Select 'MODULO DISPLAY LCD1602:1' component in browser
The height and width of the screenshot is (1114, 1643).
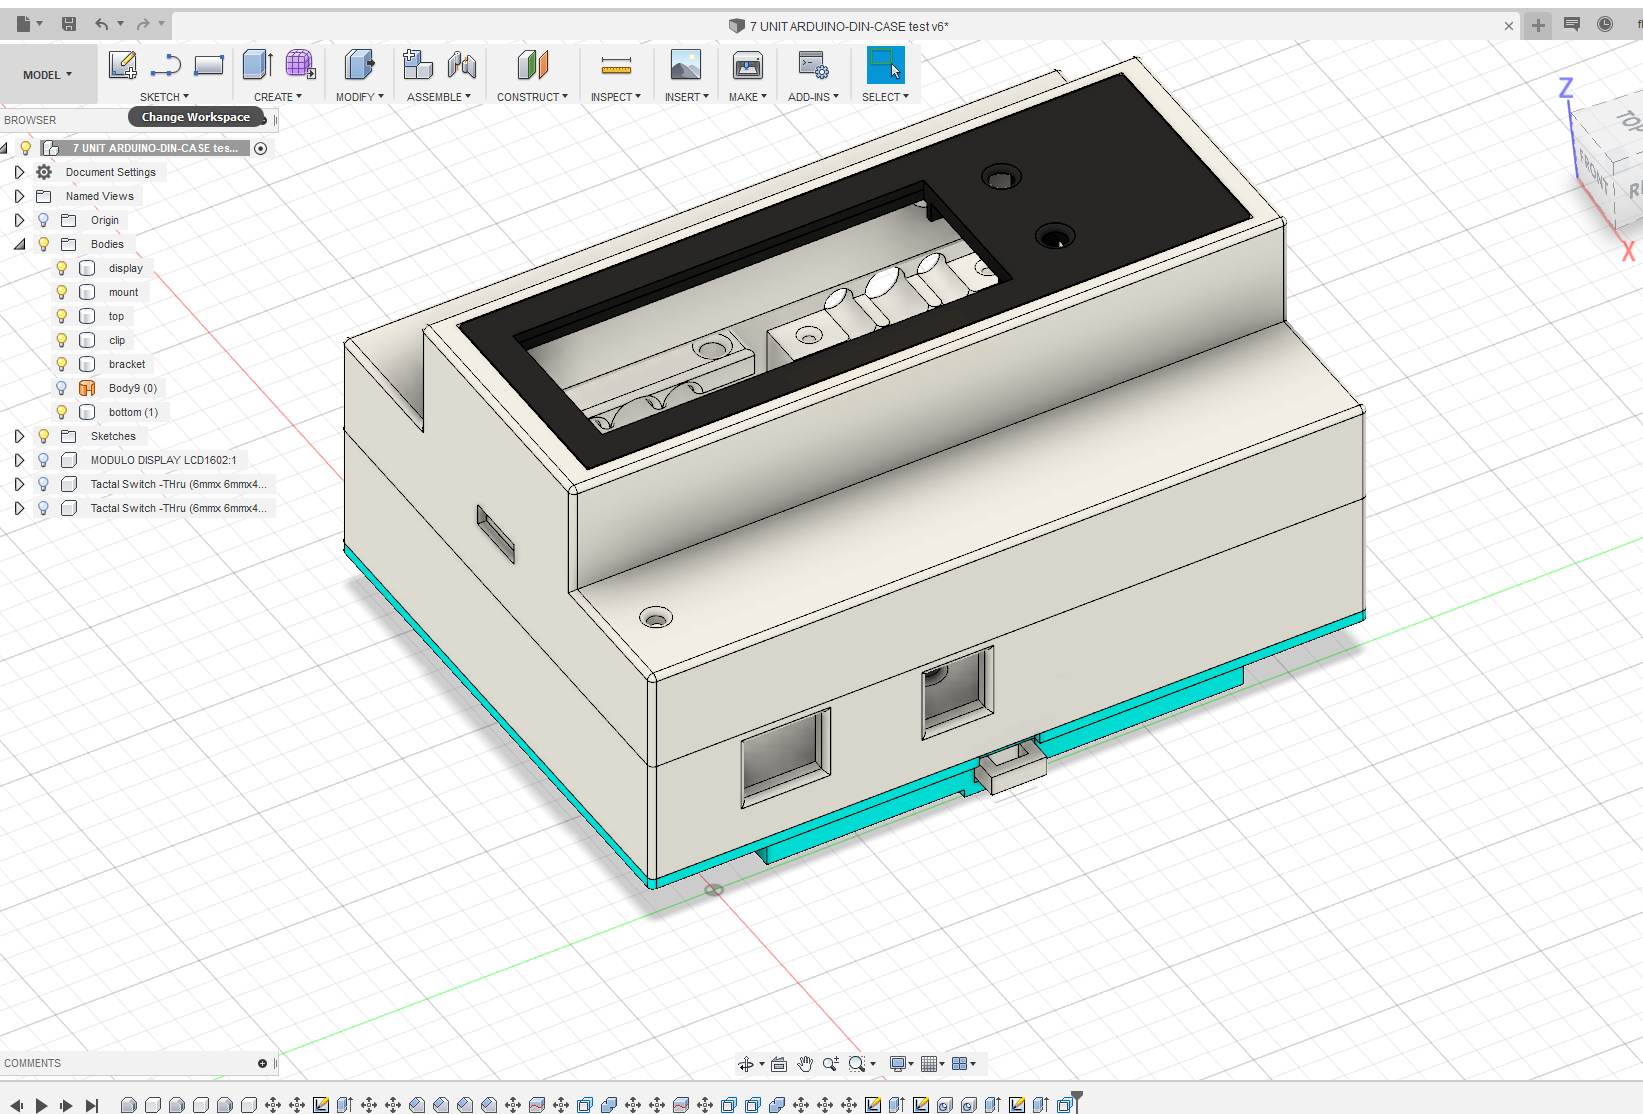(163, 460)
